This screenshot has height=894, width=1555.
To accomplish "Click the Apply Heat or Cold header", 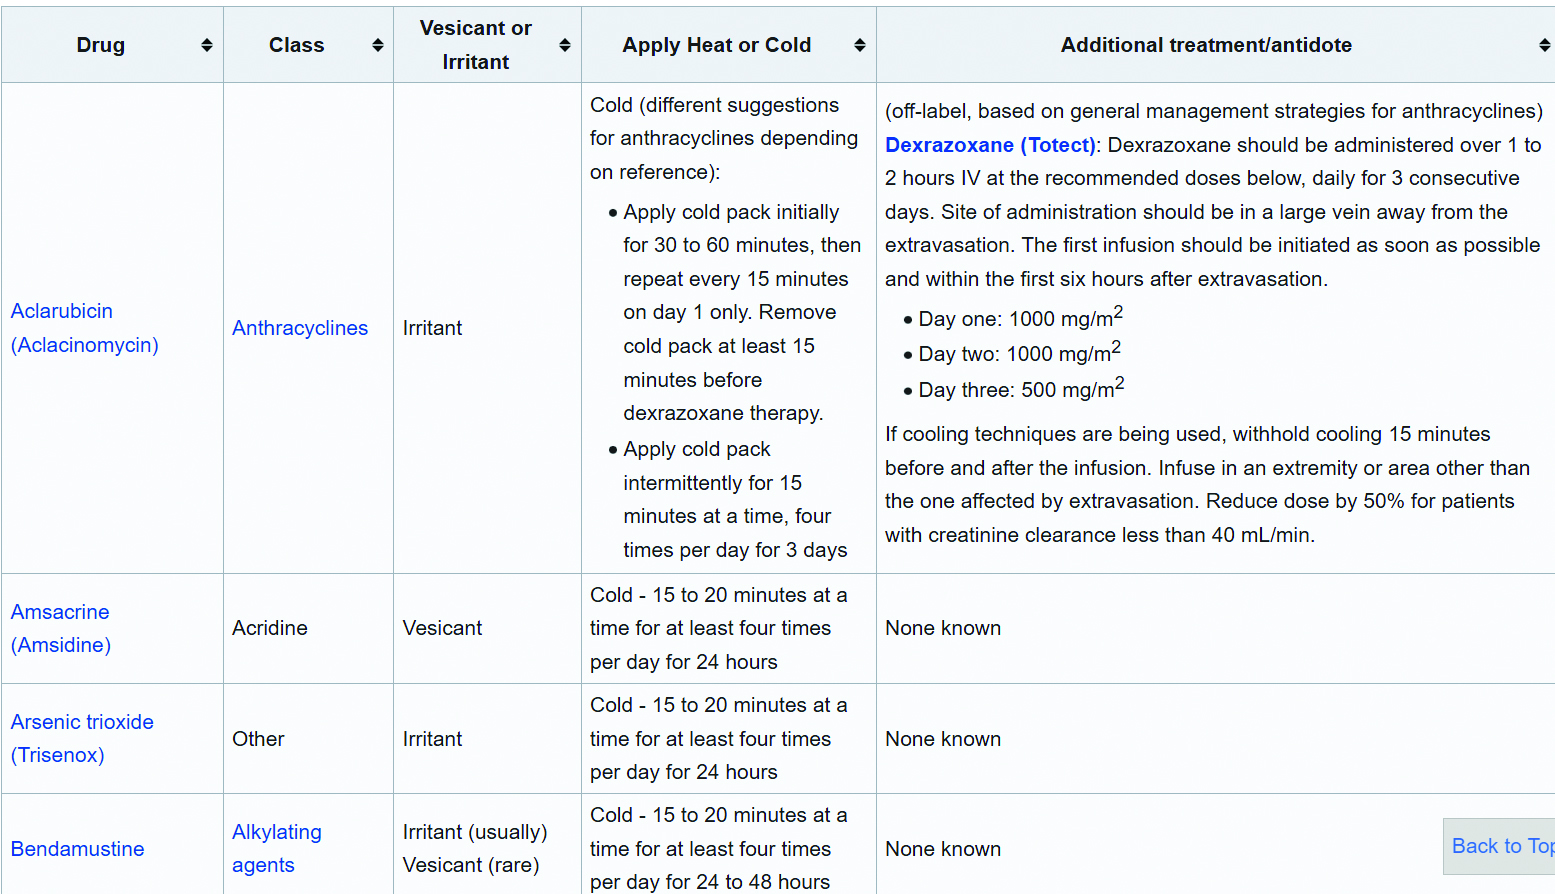I will pos(716,45).
